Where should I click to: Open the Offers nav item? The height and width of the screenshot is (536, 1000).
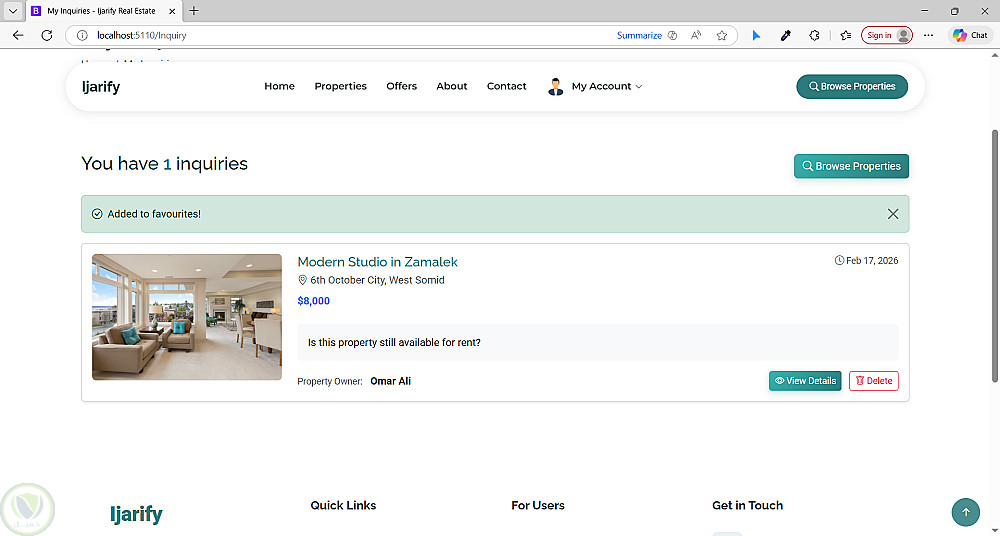tap(401, 87)
